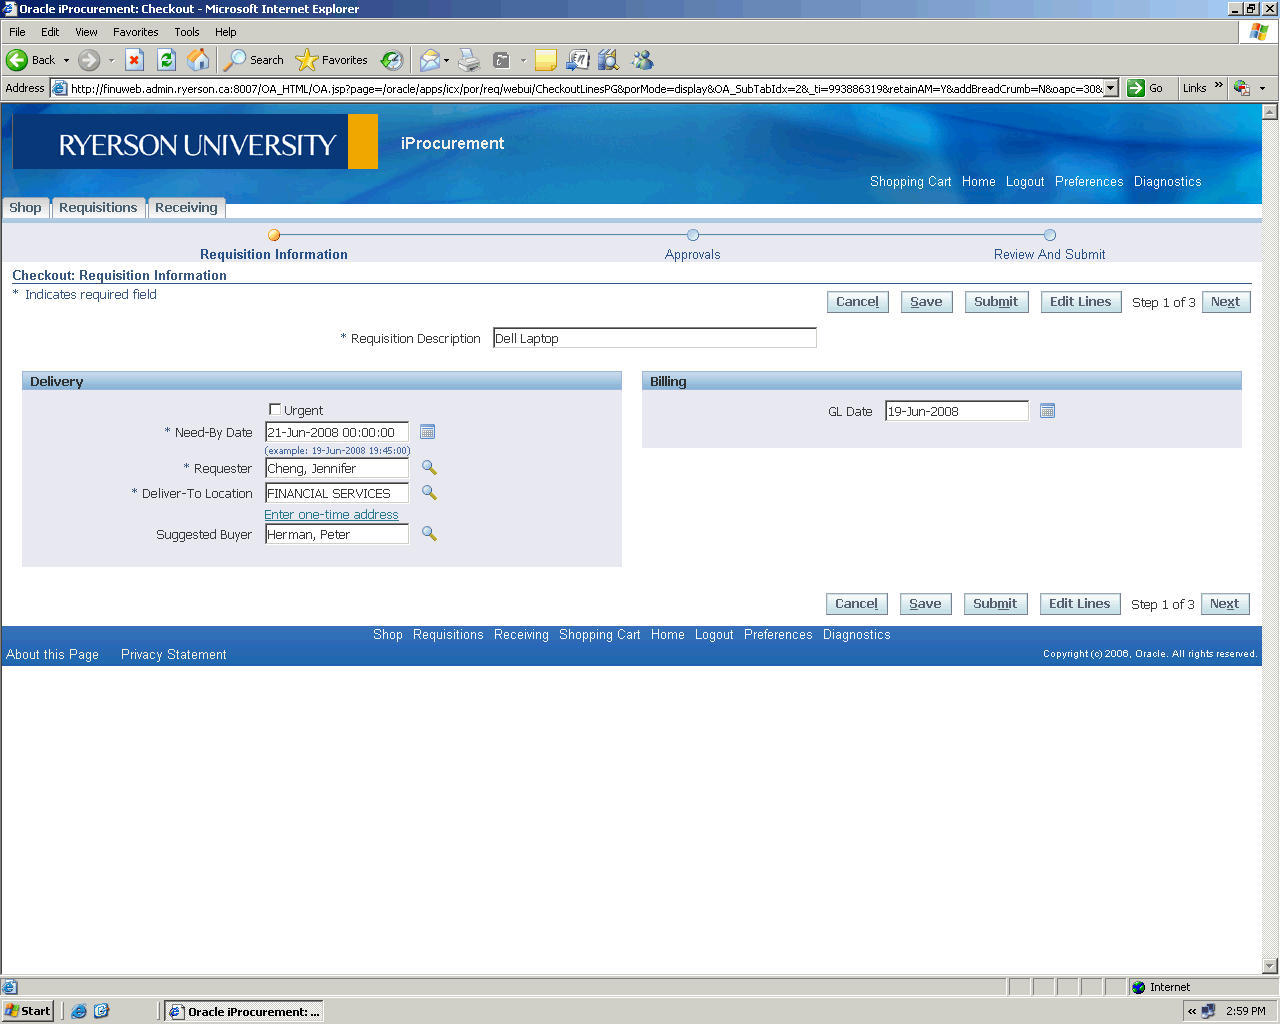Click the Suggested Buyer search icon
This screenshot has width=1280, height=1024.
coord(429,534)
